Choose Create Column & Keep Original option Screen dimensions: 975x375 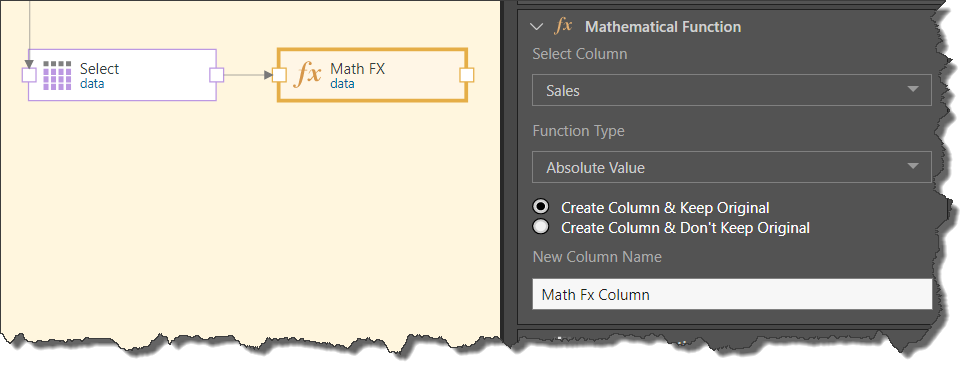click(541, 206)
